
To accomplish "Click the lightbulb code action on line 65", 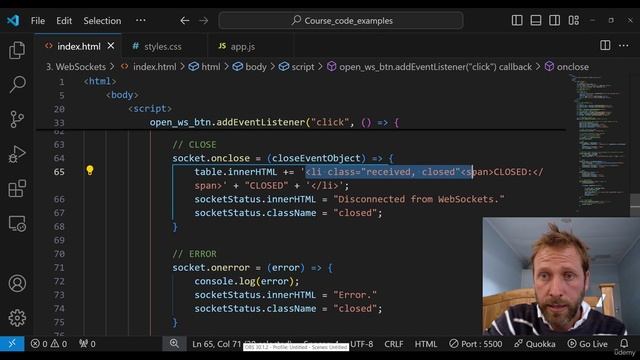I will (90, 170).
